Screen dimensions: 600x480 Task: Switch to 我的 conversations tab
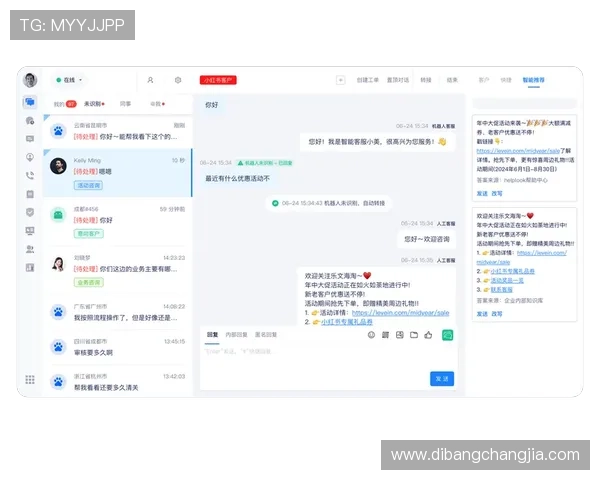[65, 104]
